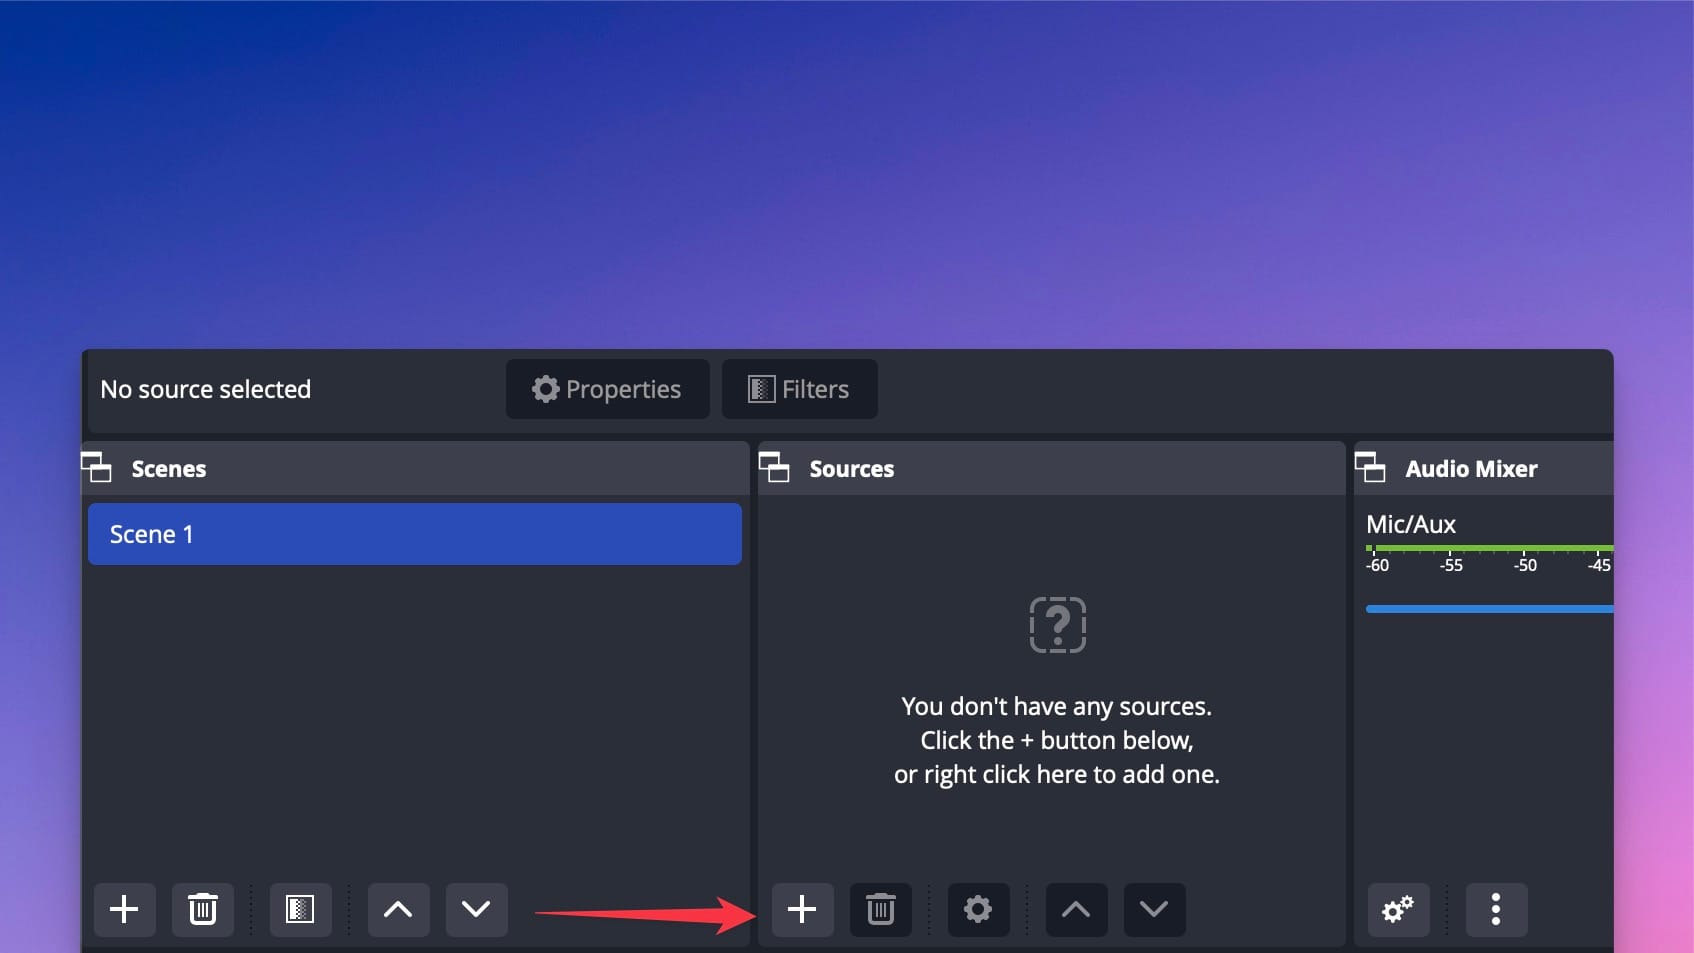Screen dimensions: 1694x953
Task: Delete Scene 1 using the trash icon
Action: pyautogui.click(x=202, y=910)
